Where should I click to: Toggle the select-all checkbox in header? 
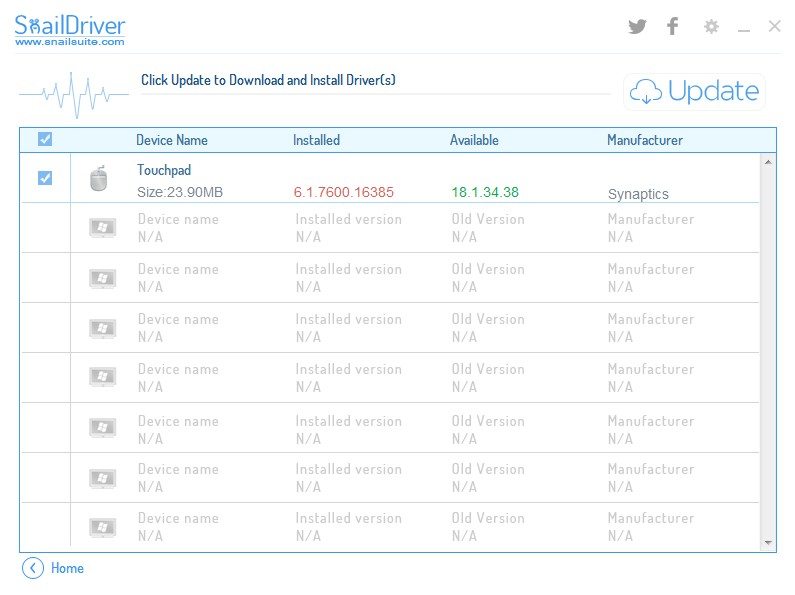[45, 140]
